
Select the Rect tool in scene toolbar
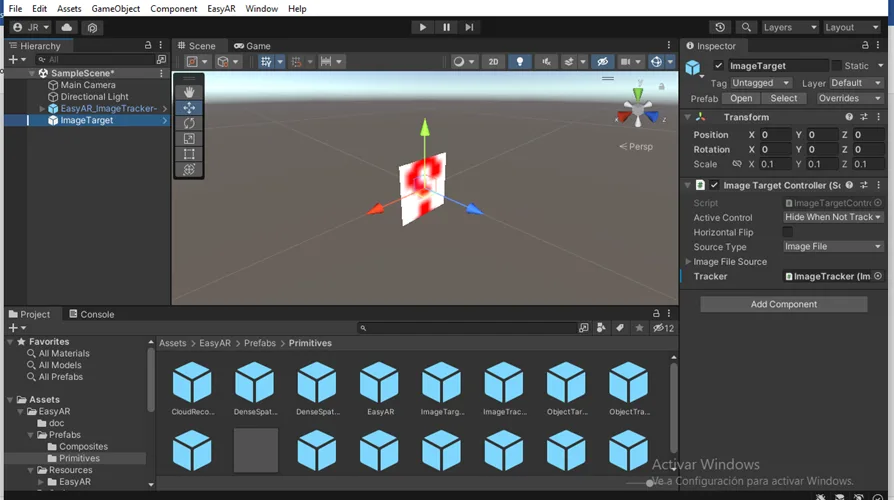[189, 154]
